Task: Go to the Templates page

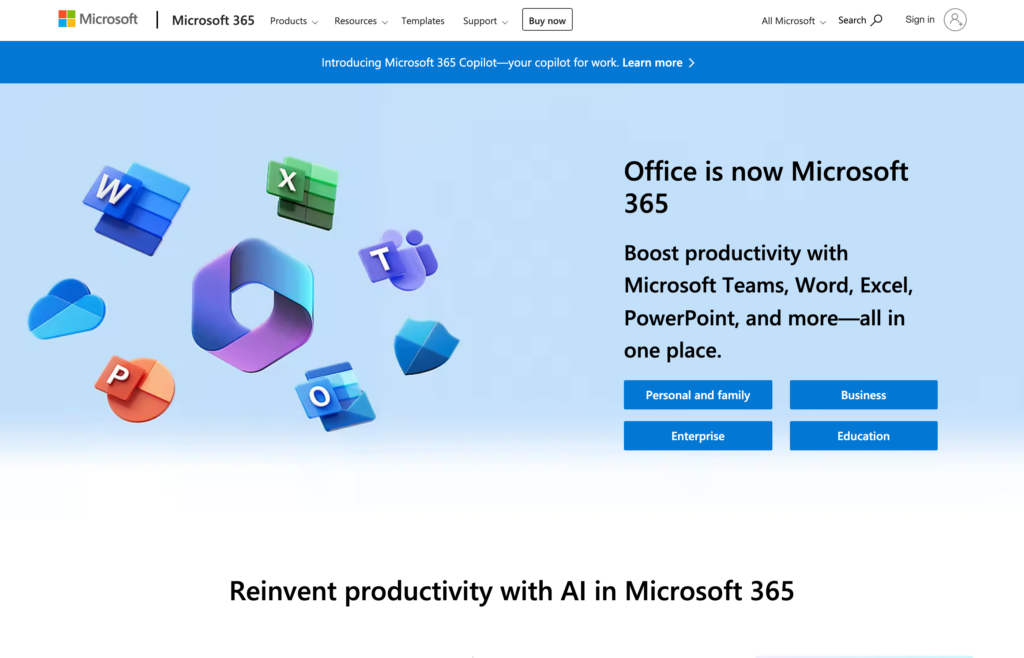Action: pos(423,21)
